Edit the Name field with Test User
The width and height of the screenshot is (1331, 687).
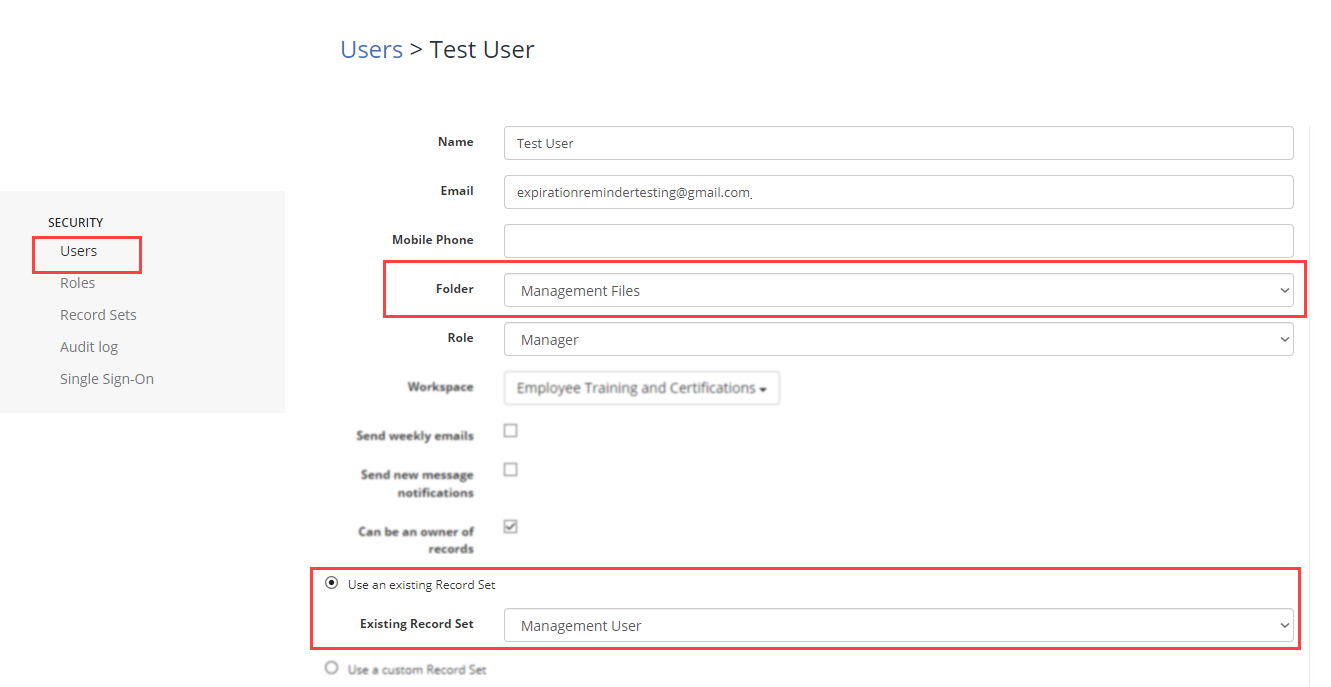pos(899,143)
